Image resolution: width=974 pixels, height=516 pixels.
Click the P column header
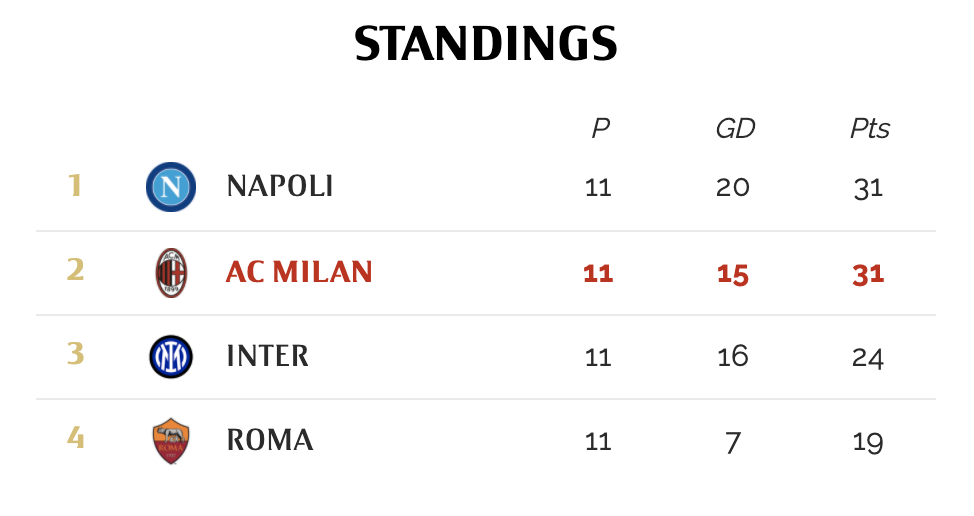coord(599,128)
